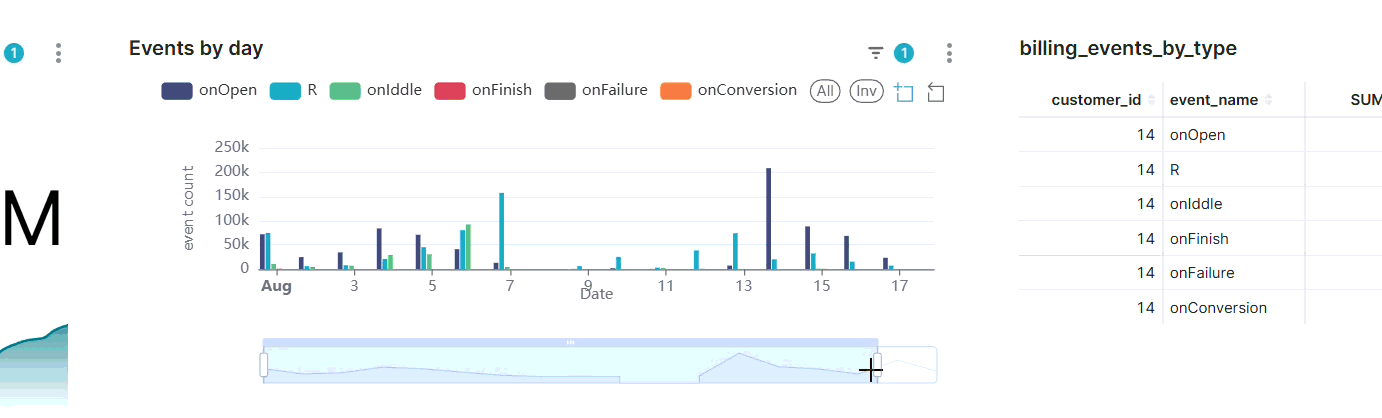The image size is (1382, 418).
Task: Click the Events by day filter count badge
Action: click(x=904, y=53)
